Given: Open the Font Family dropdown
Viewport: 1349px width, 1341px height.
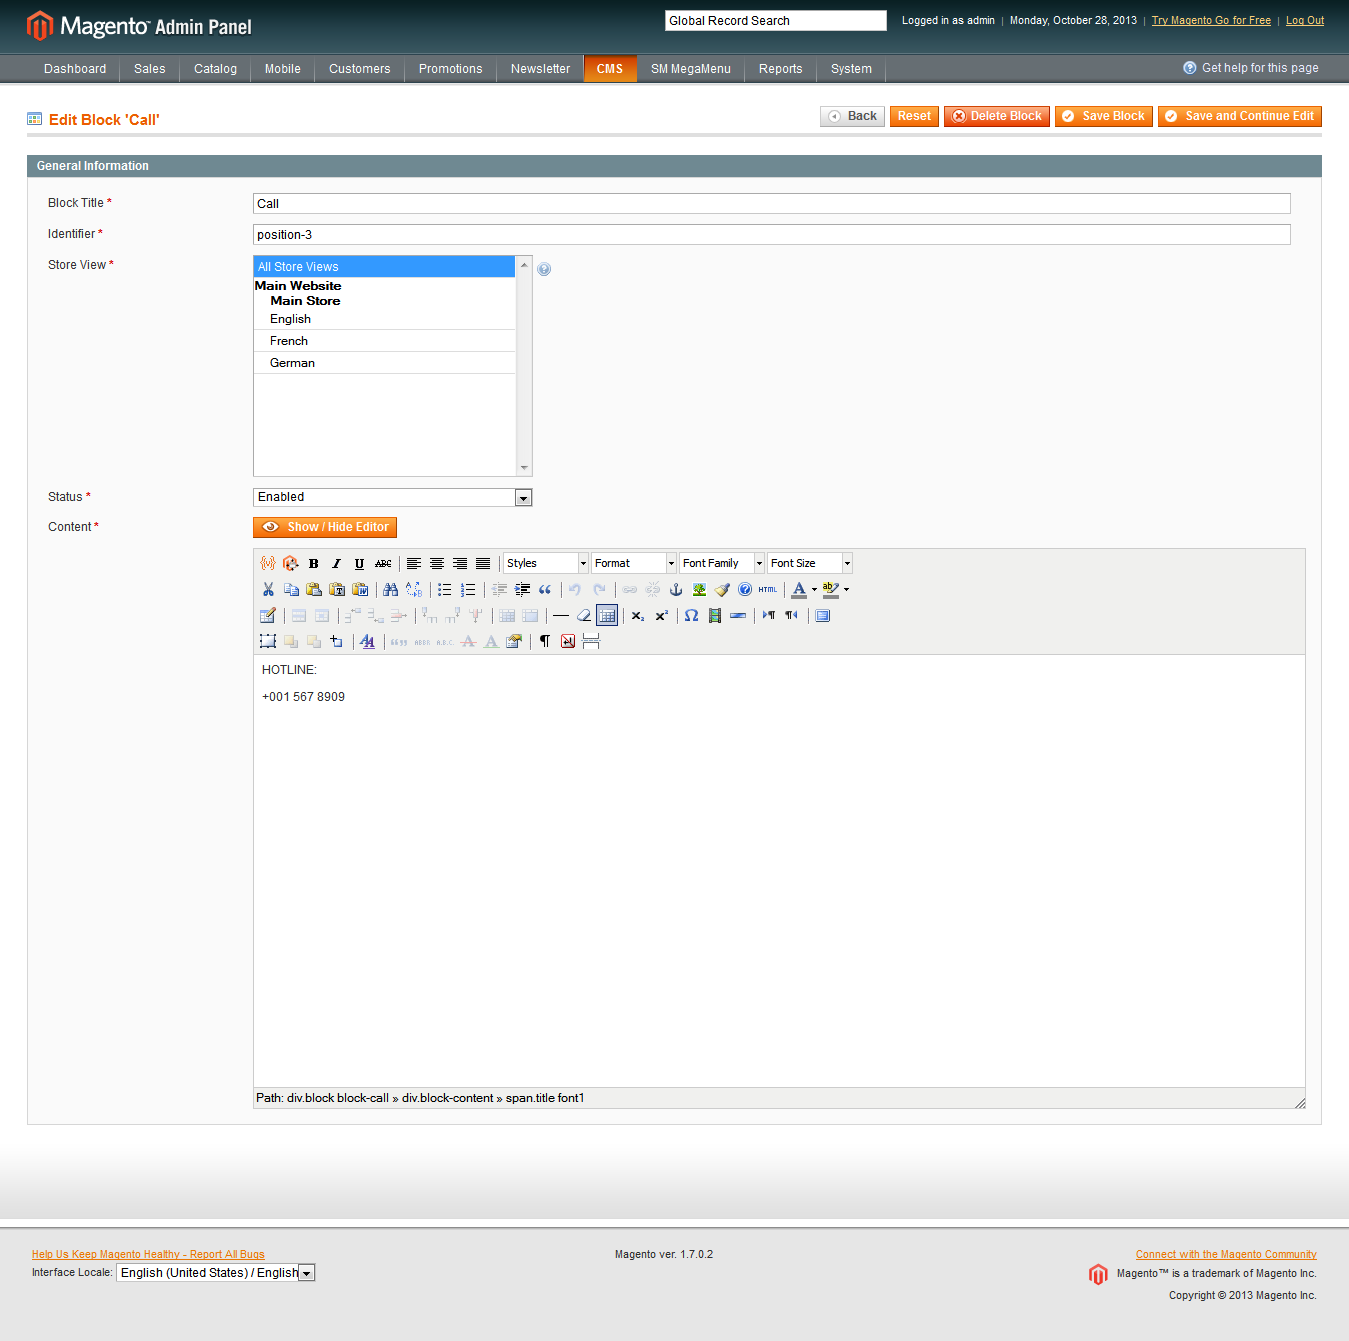Looking at the screenshot, I should coord(722,563).
